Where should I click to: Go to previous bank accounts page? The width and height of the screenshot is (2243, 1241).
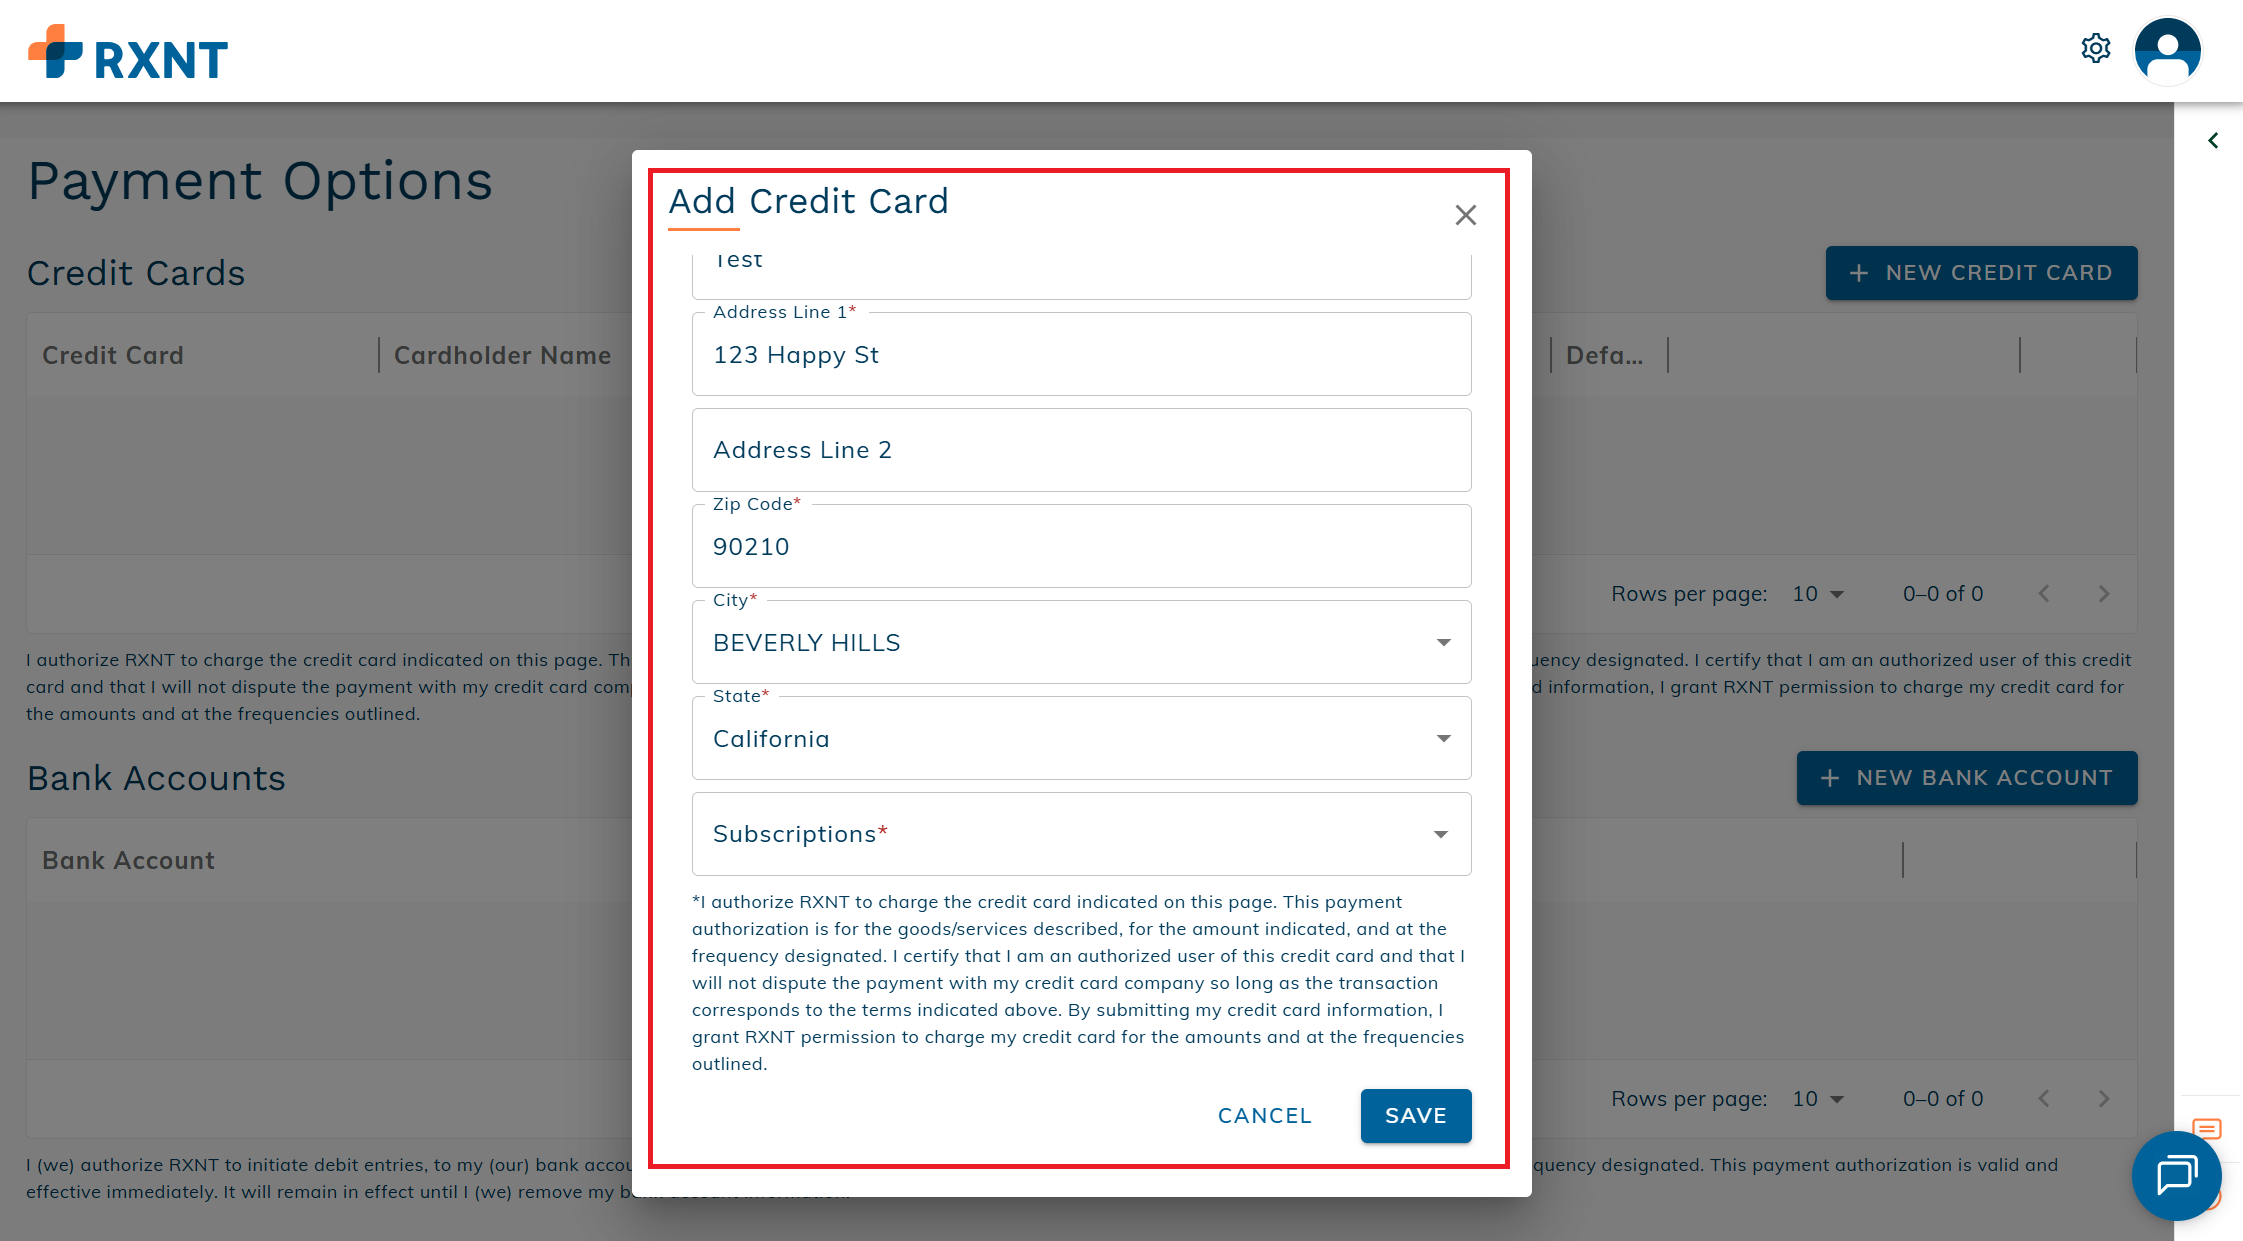[x=2044, y=1099]
